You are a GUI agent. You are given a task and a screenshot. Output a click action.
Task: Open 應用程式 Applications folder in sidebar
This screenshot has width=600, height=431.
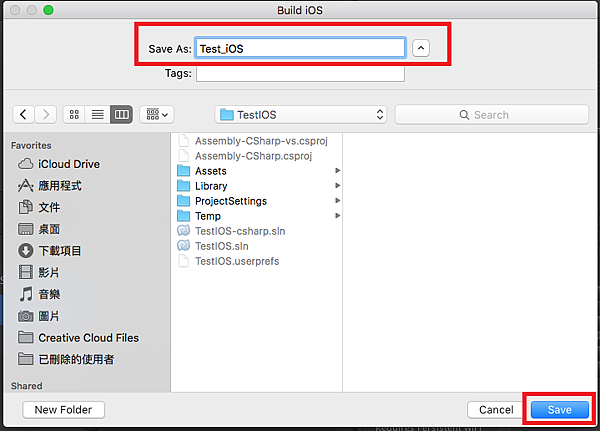[50, 186]
